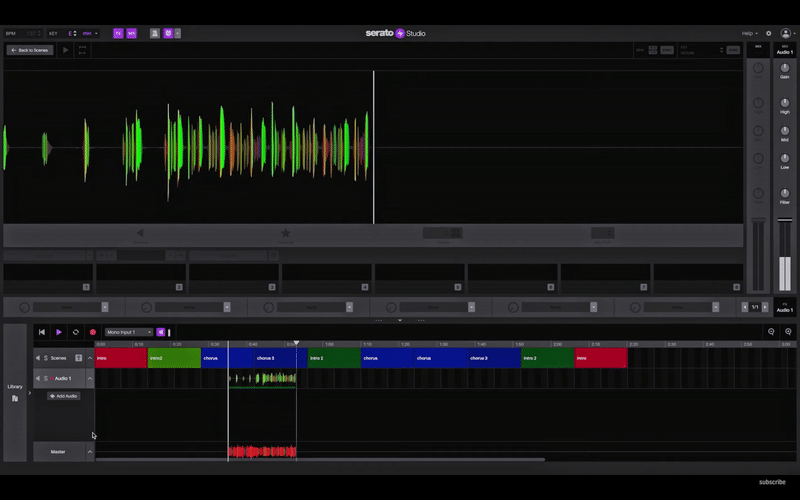Click the red Record button
800x500 pixels.
(x=93, y=332)
